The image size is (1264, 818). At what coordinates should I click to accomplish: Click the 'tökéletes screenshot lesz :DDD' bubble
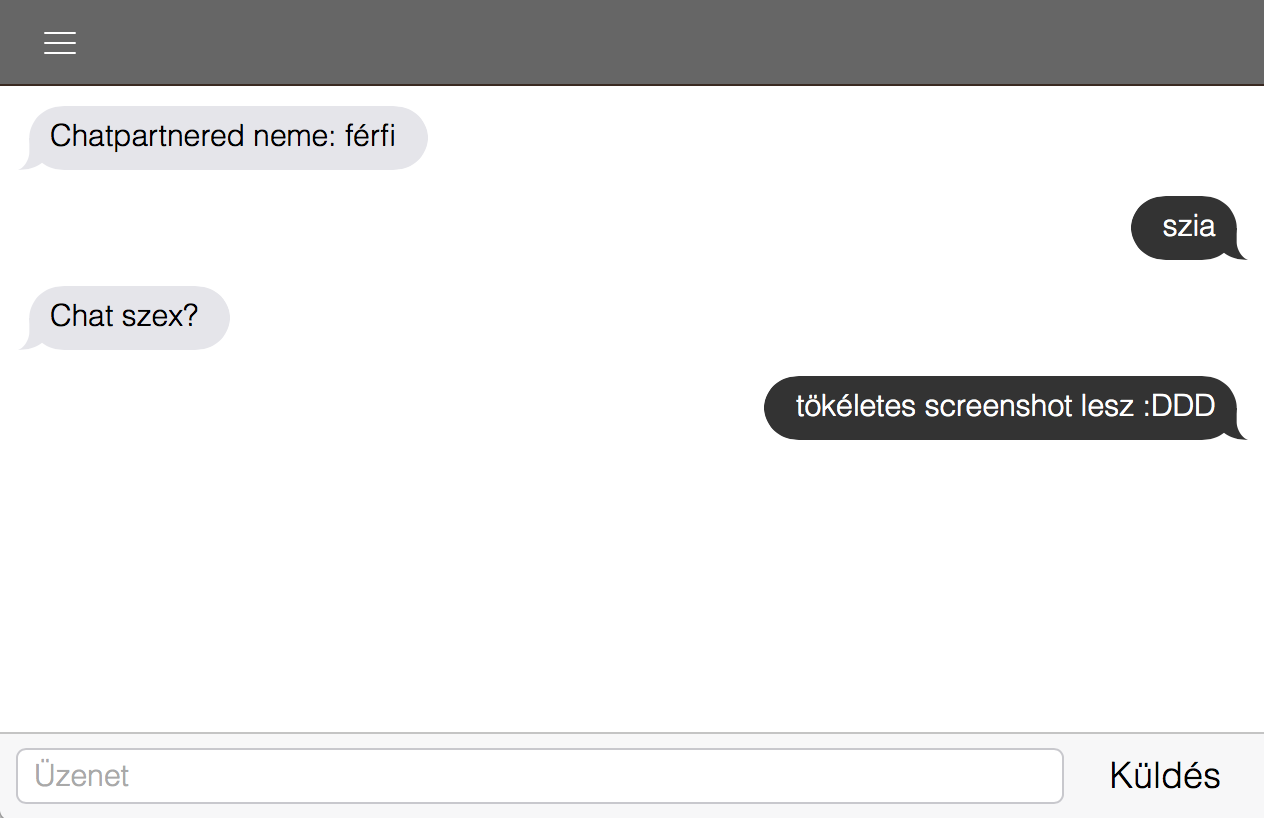(1006, 408)
